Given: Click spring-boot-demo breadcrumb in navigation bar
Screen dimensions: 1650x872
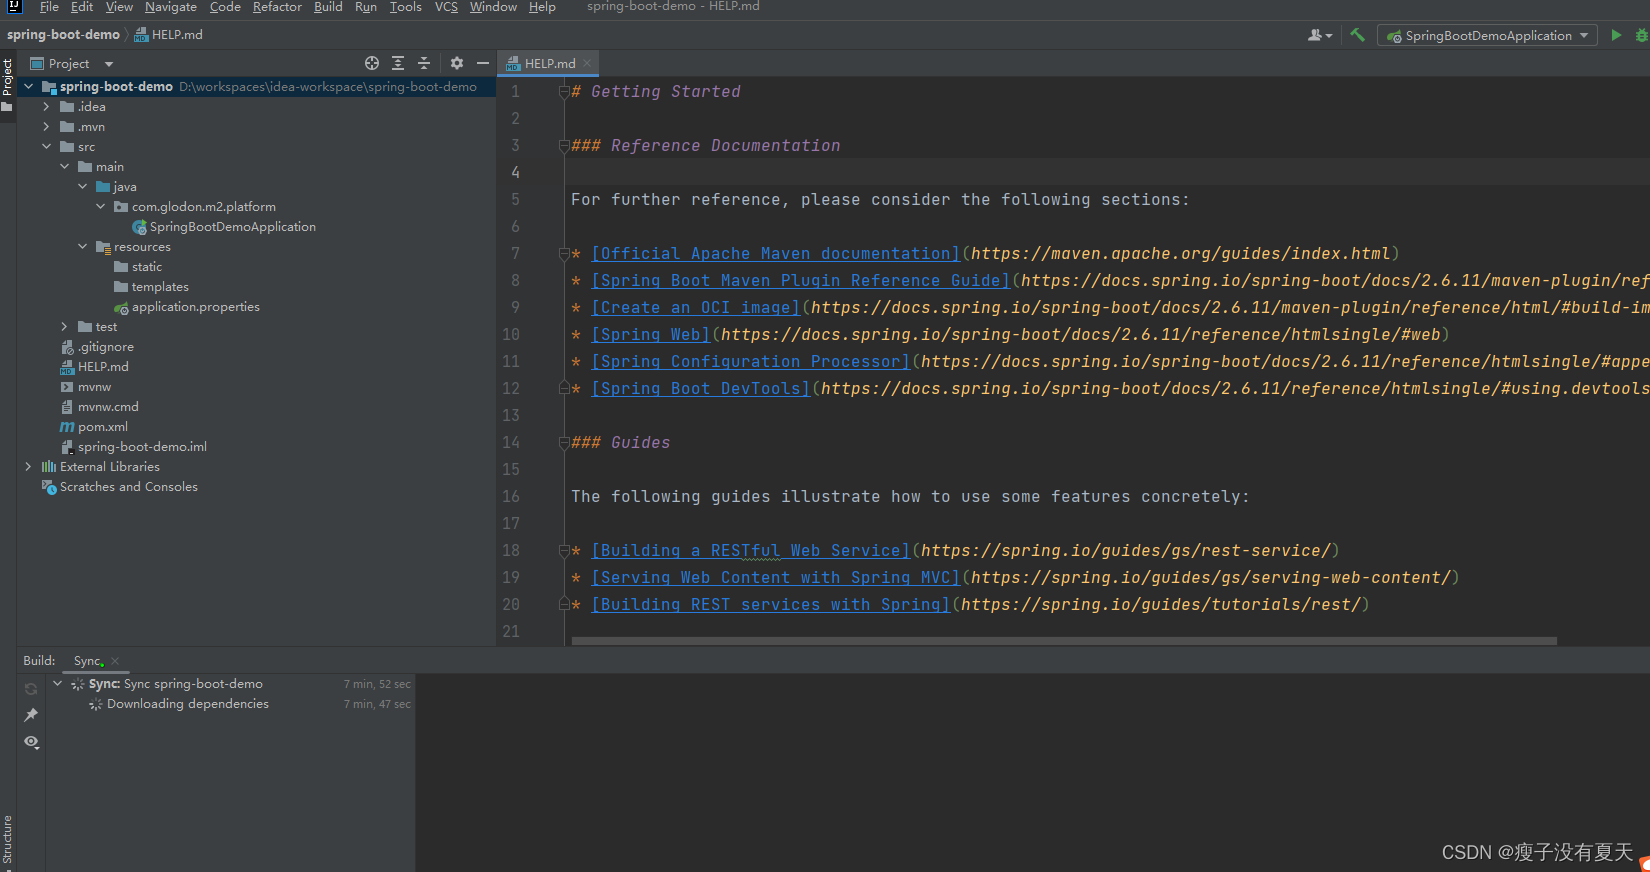Looking at the screenshot, I should pyautogui.click(x=63, y=35).
